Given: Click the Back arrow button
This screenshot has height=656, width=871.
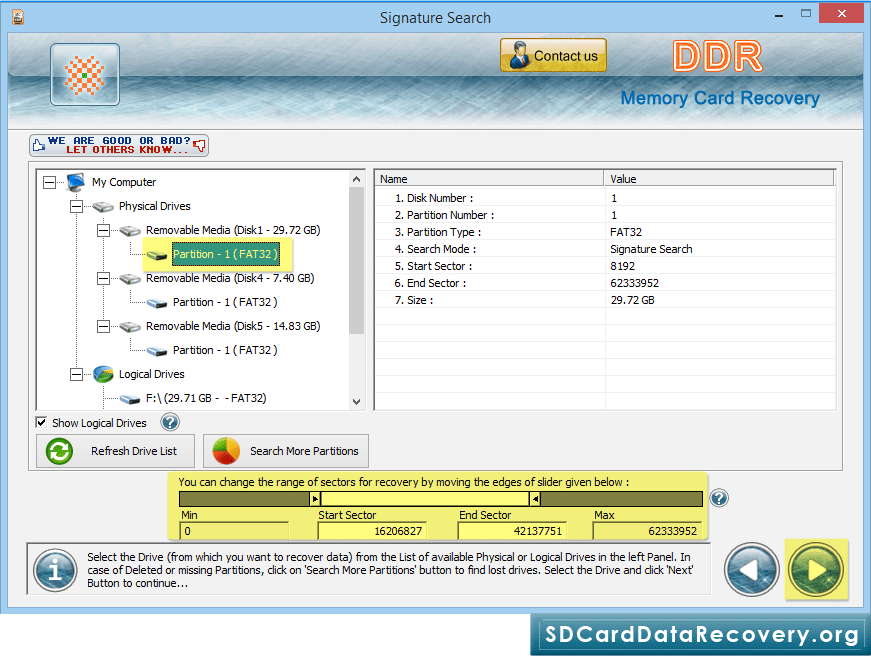Looking at the screenshot, I should click(752, 569).
